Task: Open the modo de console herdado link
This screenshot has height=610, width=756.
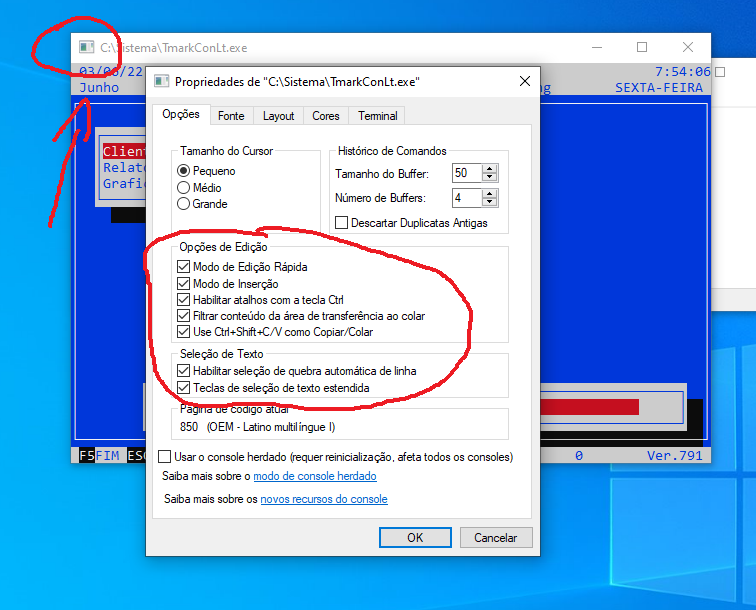Action: click(315, 476)
